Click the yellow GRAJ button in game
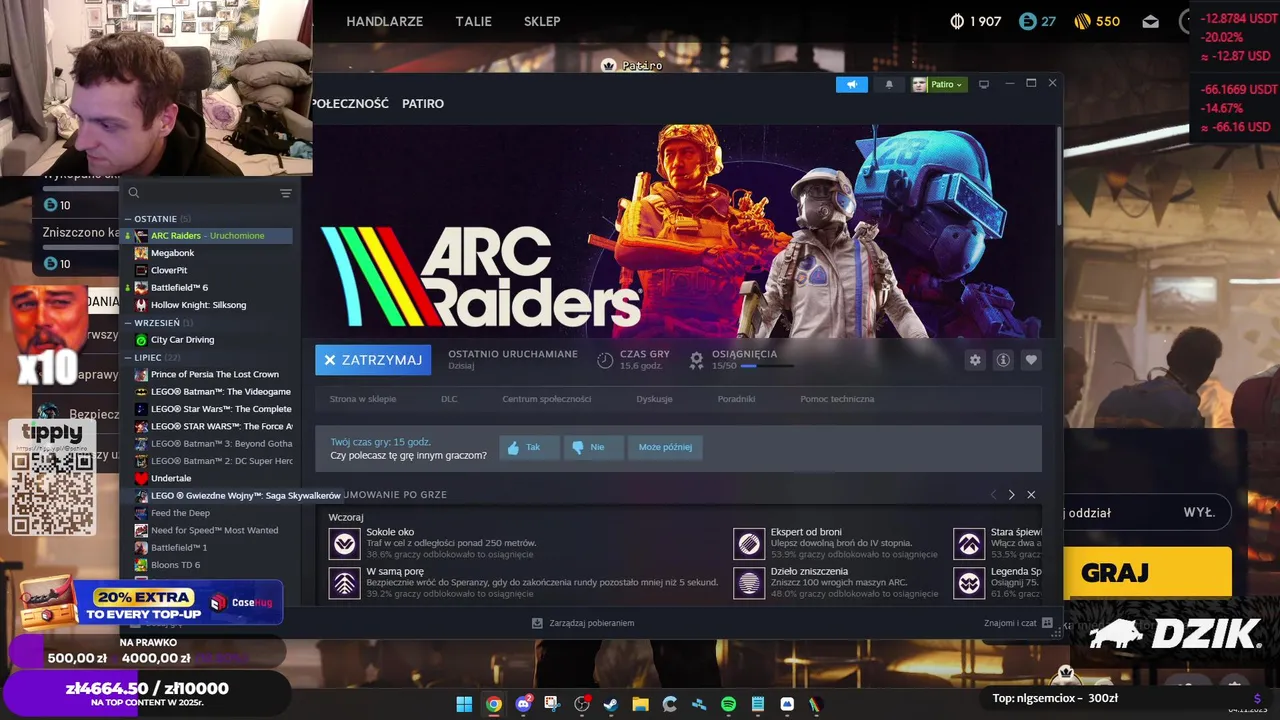The width and height of the screenshot is (1280, 720). (1147, 573)
